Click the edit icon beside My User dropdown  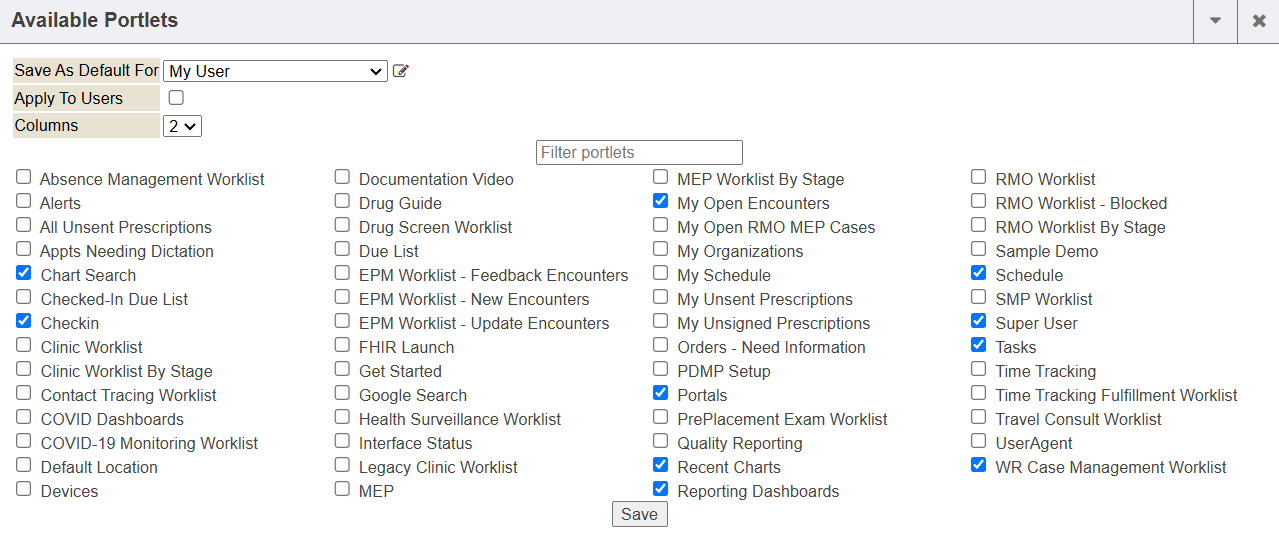401,71
